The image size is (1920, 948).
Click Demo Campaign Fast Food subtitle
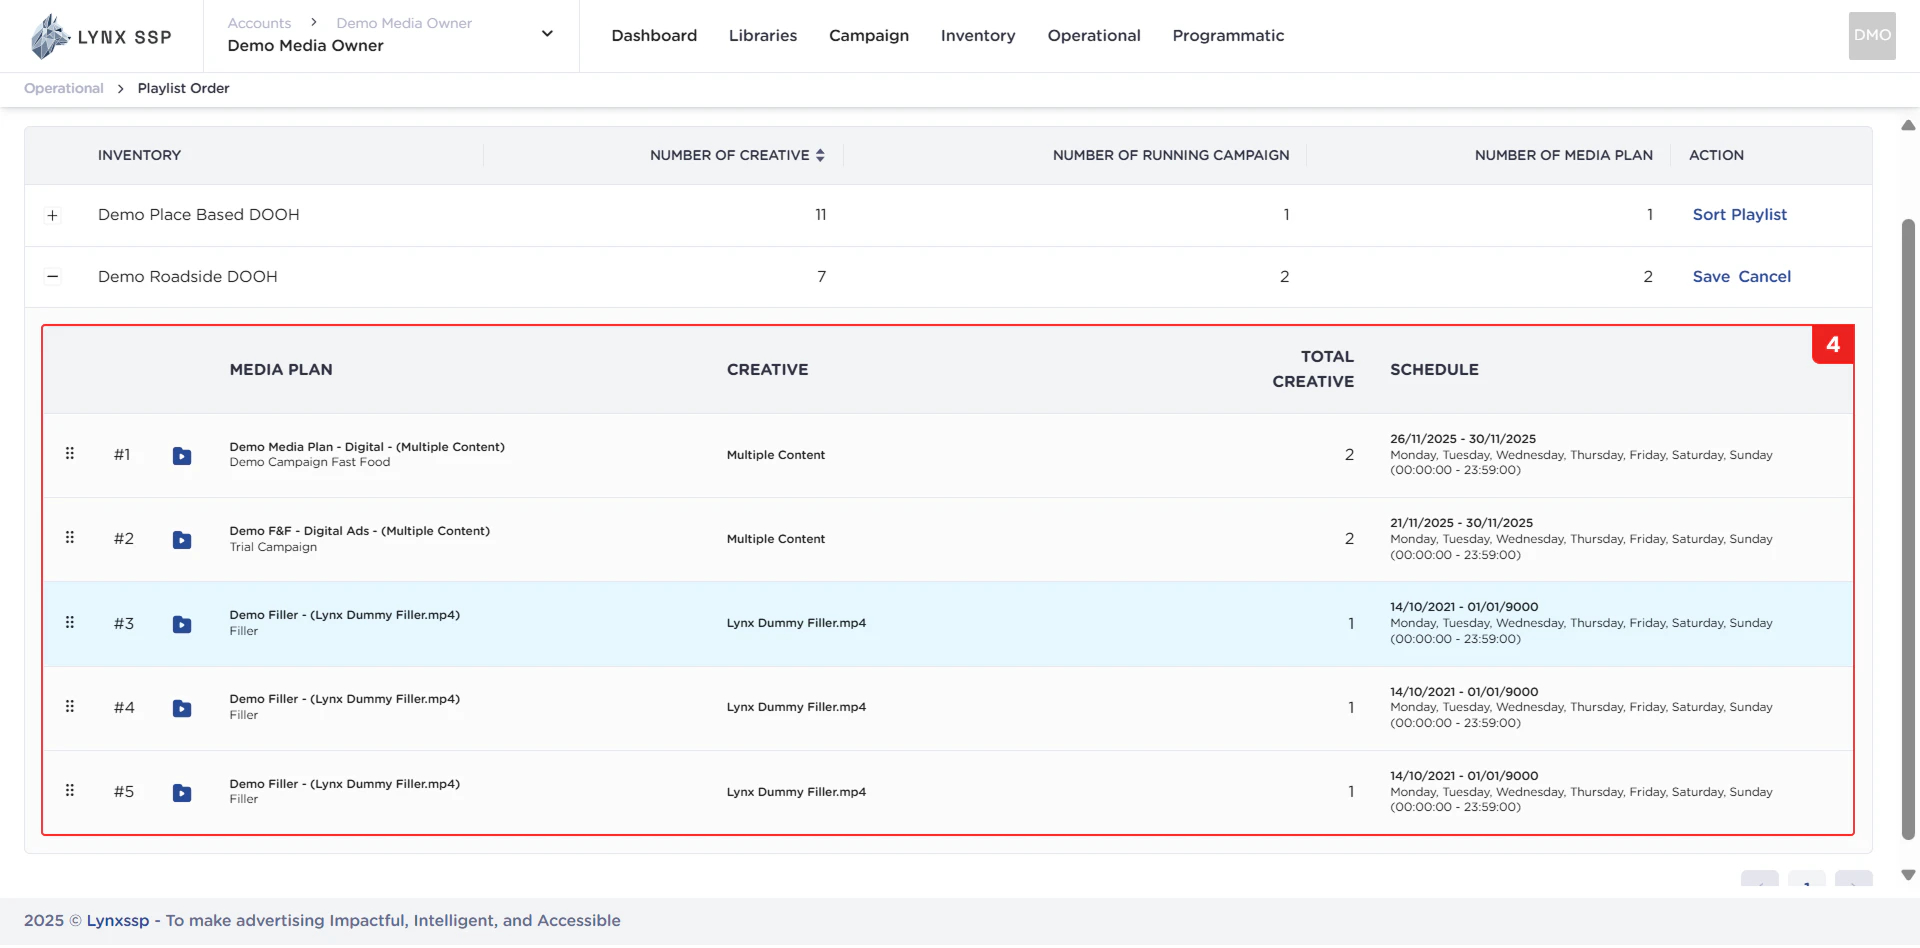pos(310,462)
